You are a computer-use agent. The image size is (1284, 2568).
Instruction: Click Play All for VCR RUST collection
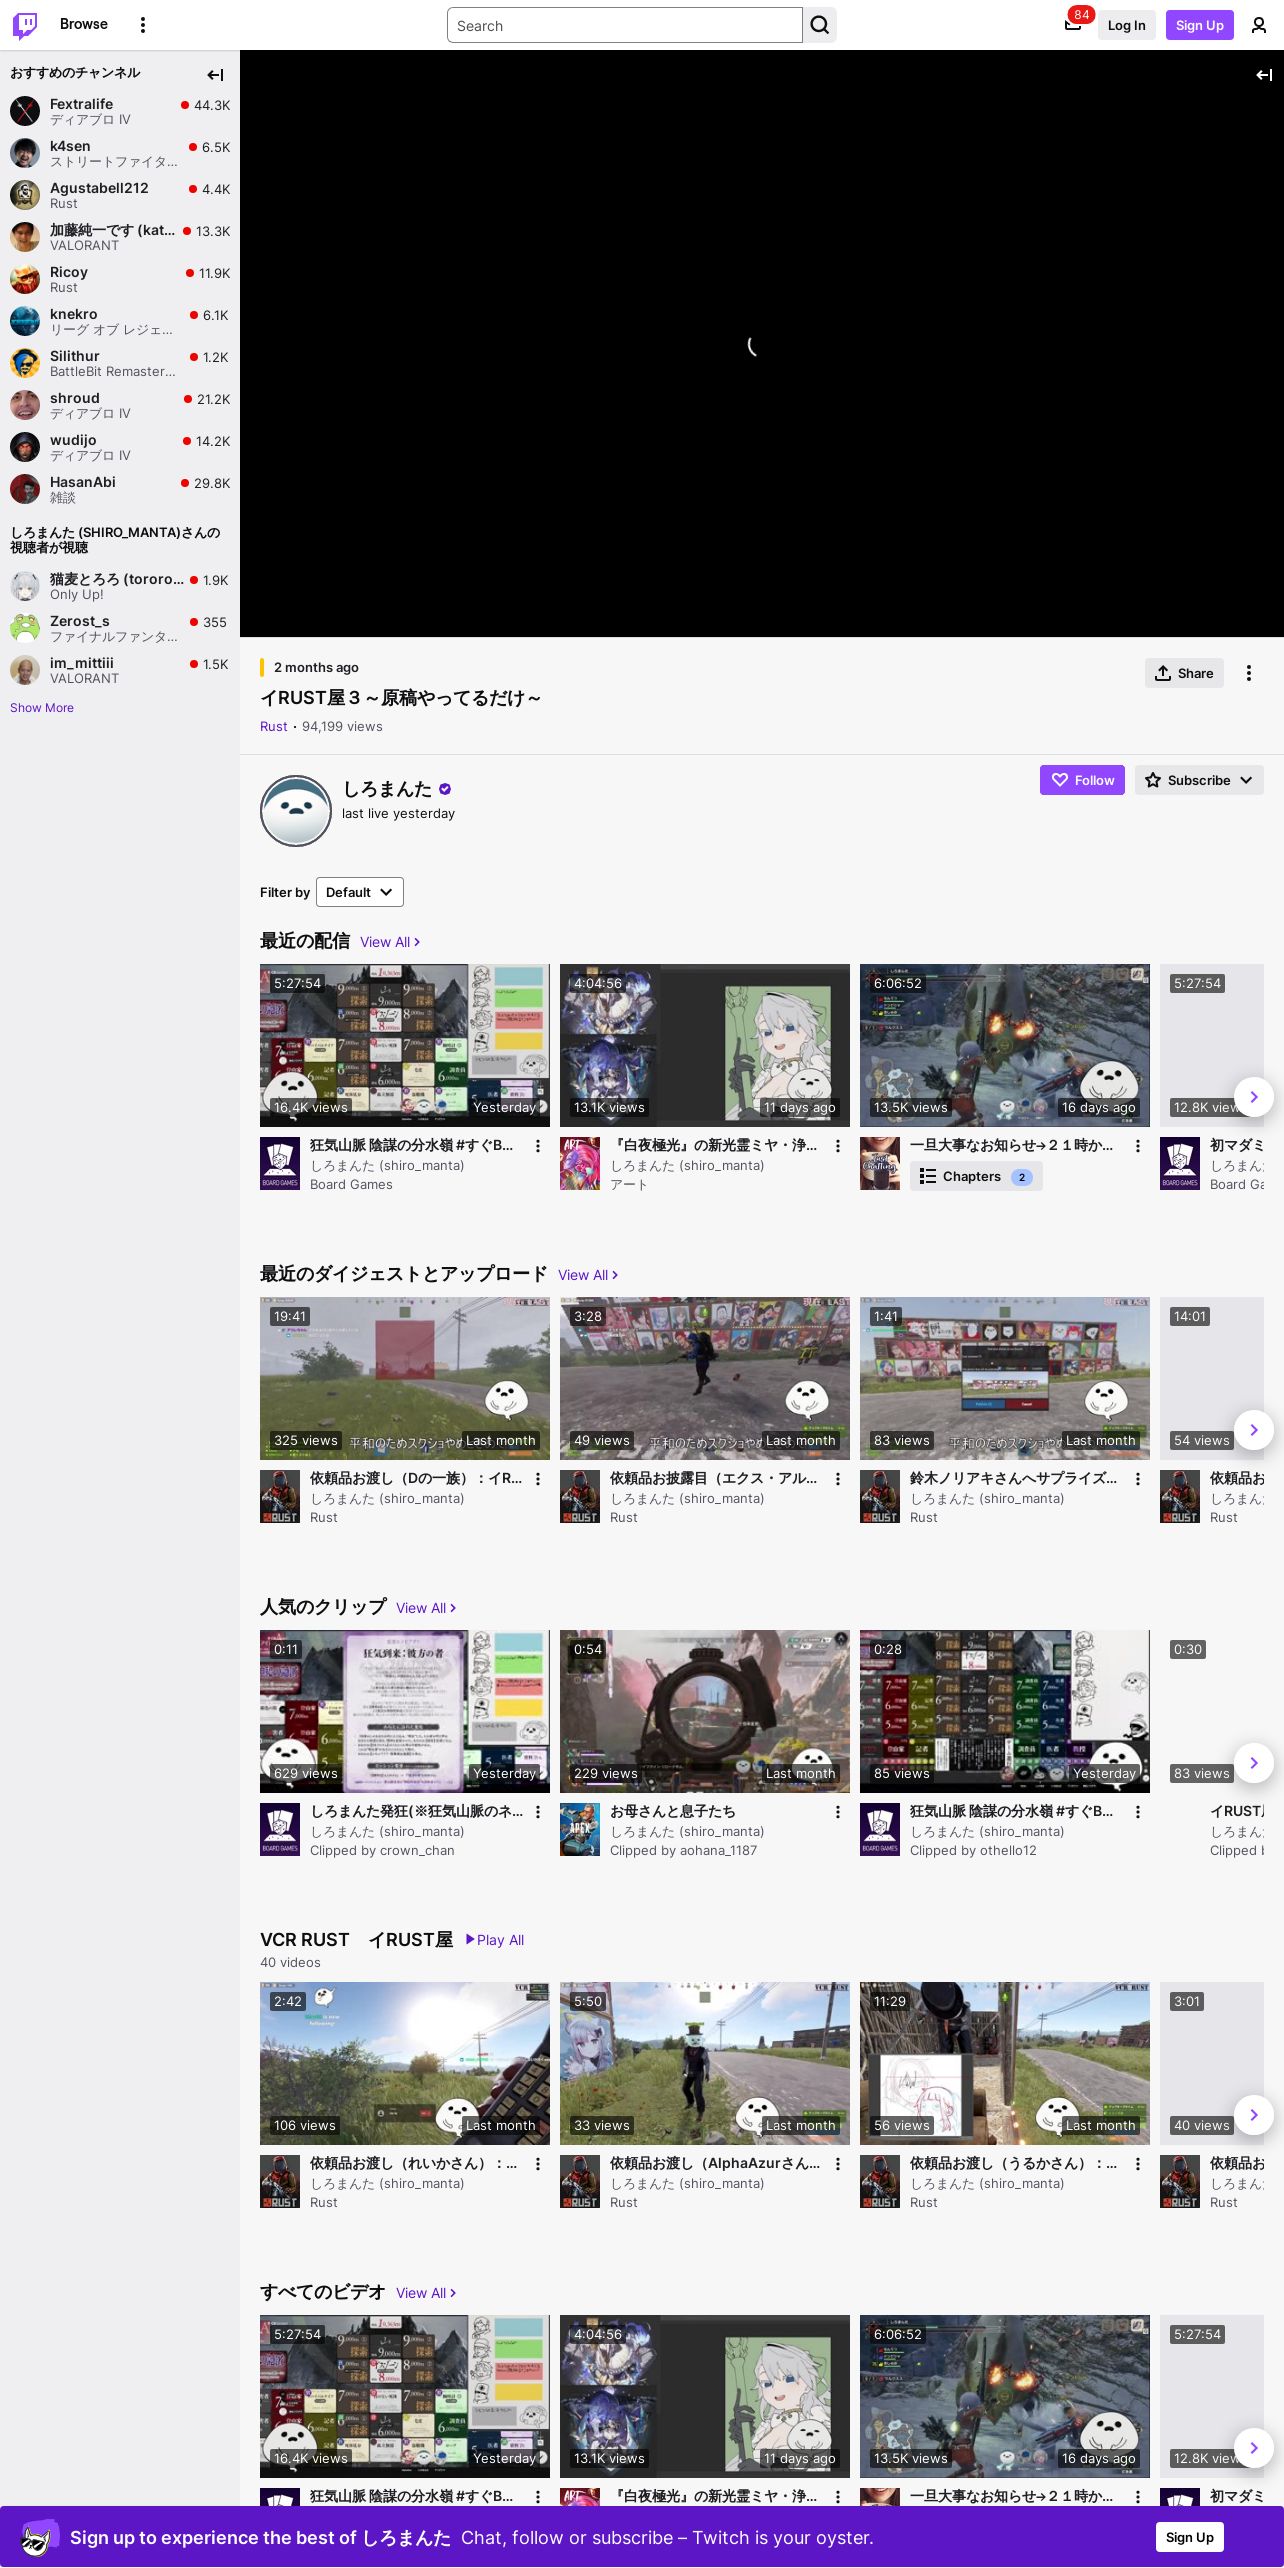click(495, 1940)
